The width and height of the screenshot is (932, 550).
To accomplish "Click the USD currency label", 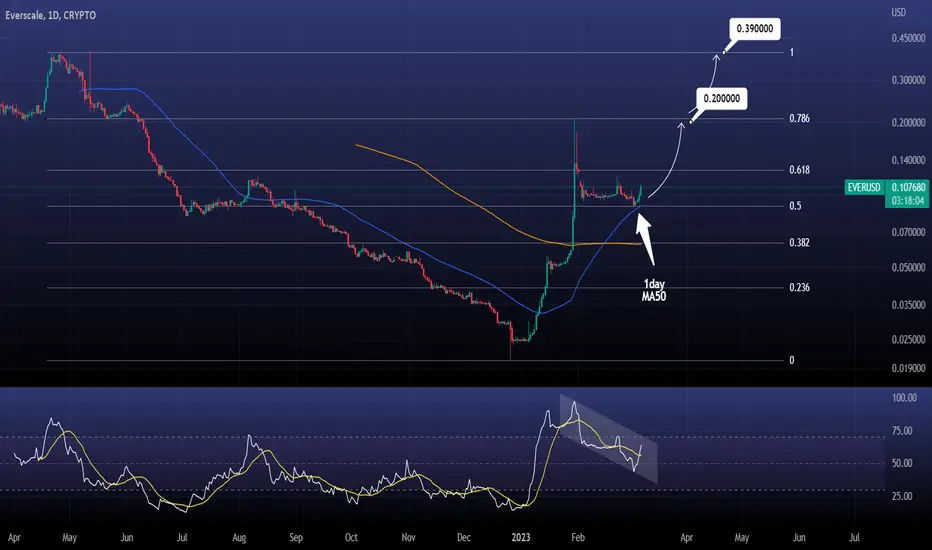I will (x=898, y=12).
